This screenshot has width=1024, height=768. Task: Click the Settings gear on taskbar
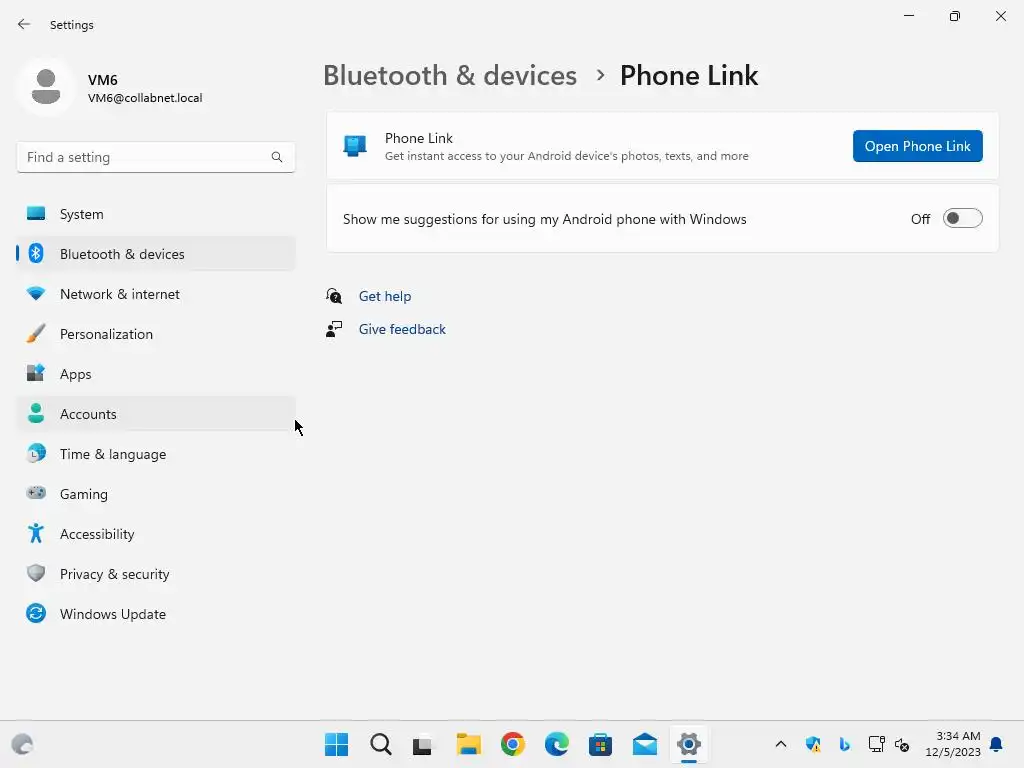click(x=688, y=744)
